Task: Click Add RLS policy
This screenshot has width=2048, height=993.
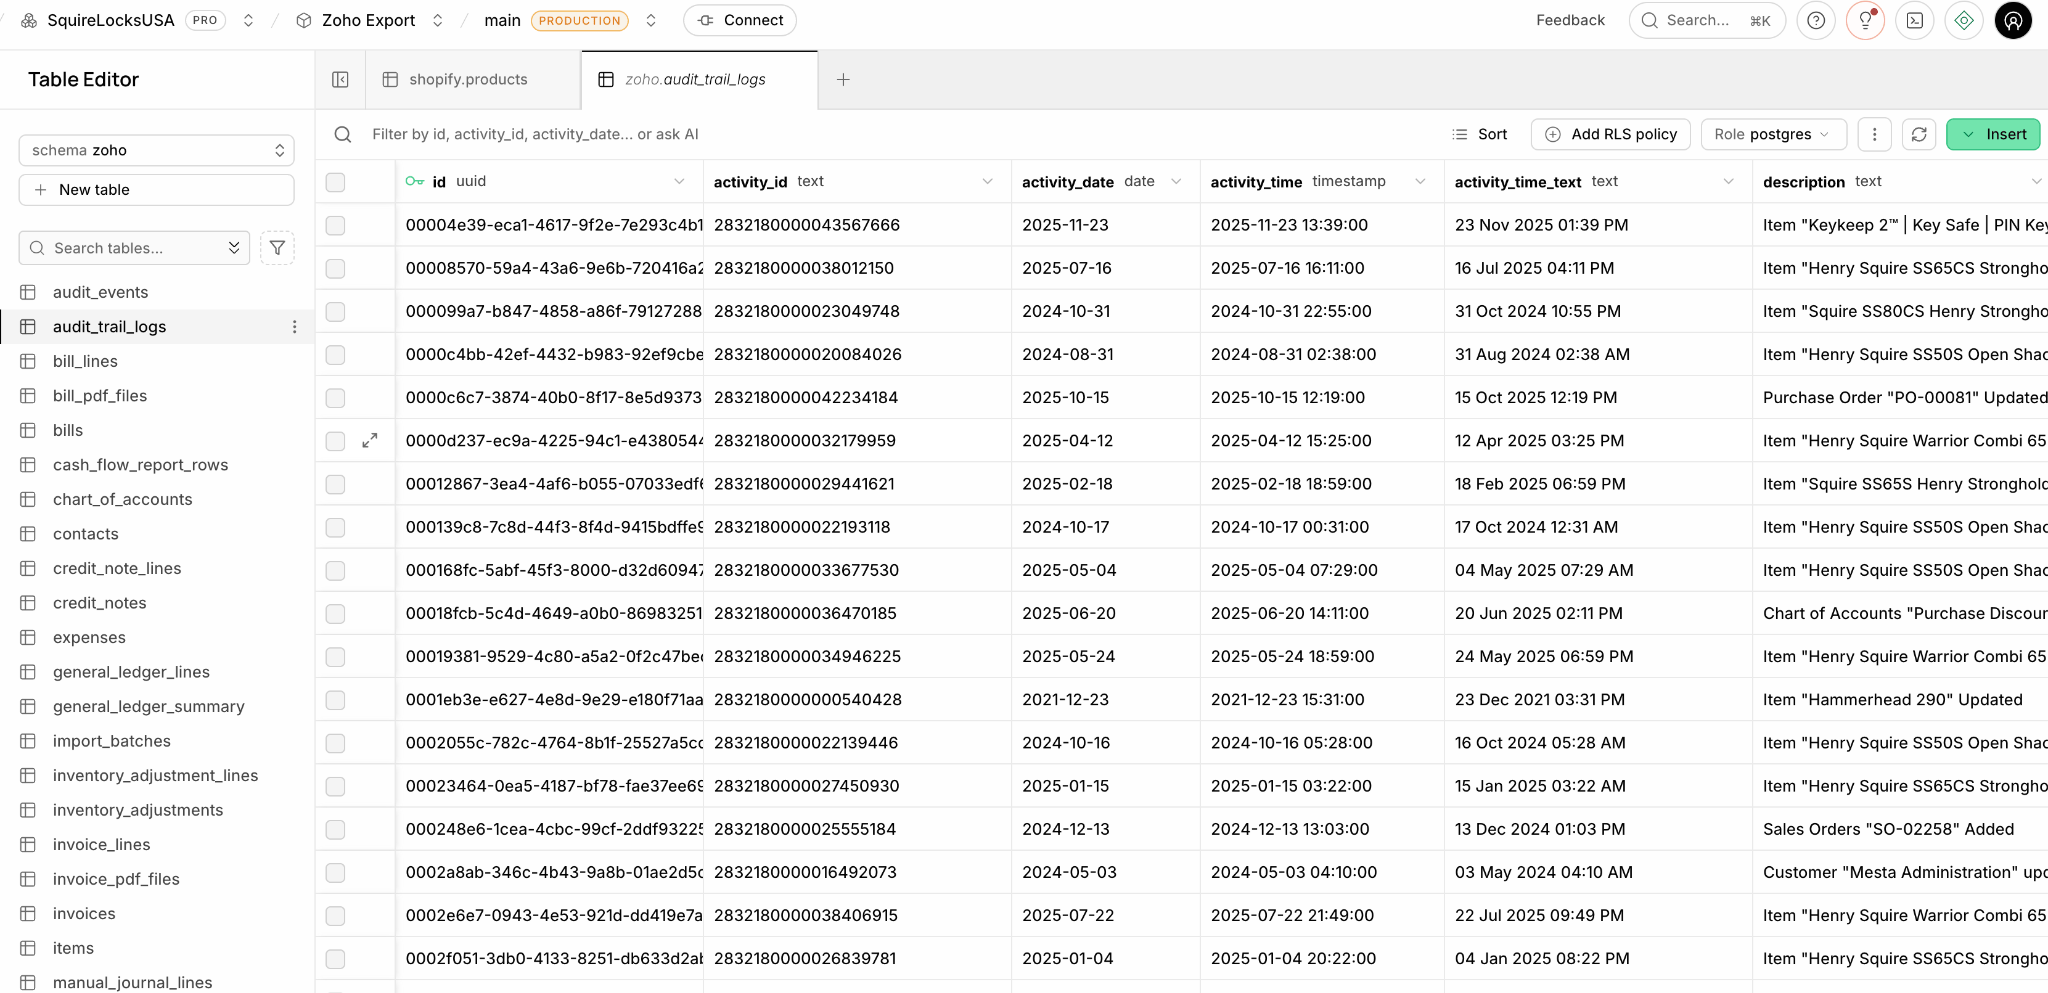Action: click(x=1611, y=134)
